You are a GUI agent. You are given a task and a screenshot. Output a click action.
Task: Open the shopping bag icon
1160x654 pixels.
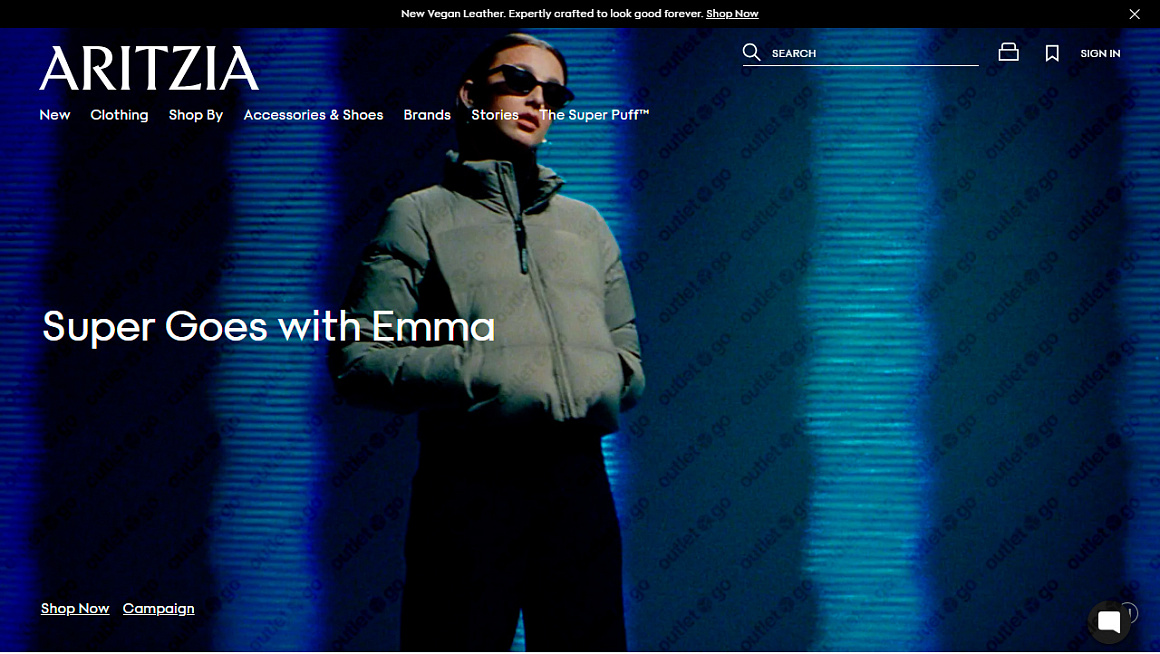1008,52
